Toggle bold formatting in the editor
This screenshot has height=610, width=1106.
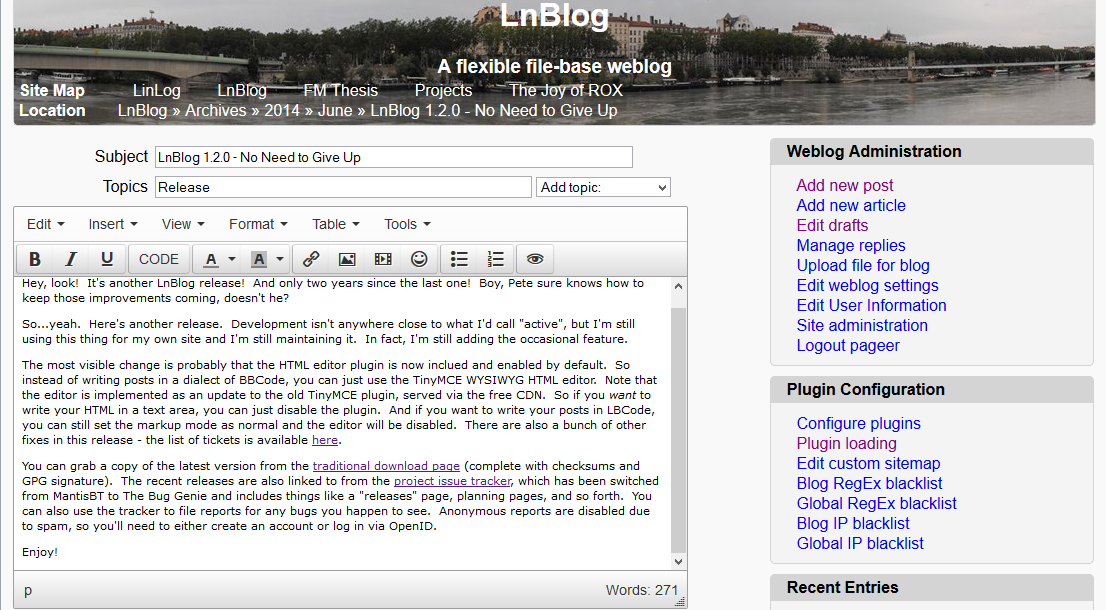[x=34, y=259]
